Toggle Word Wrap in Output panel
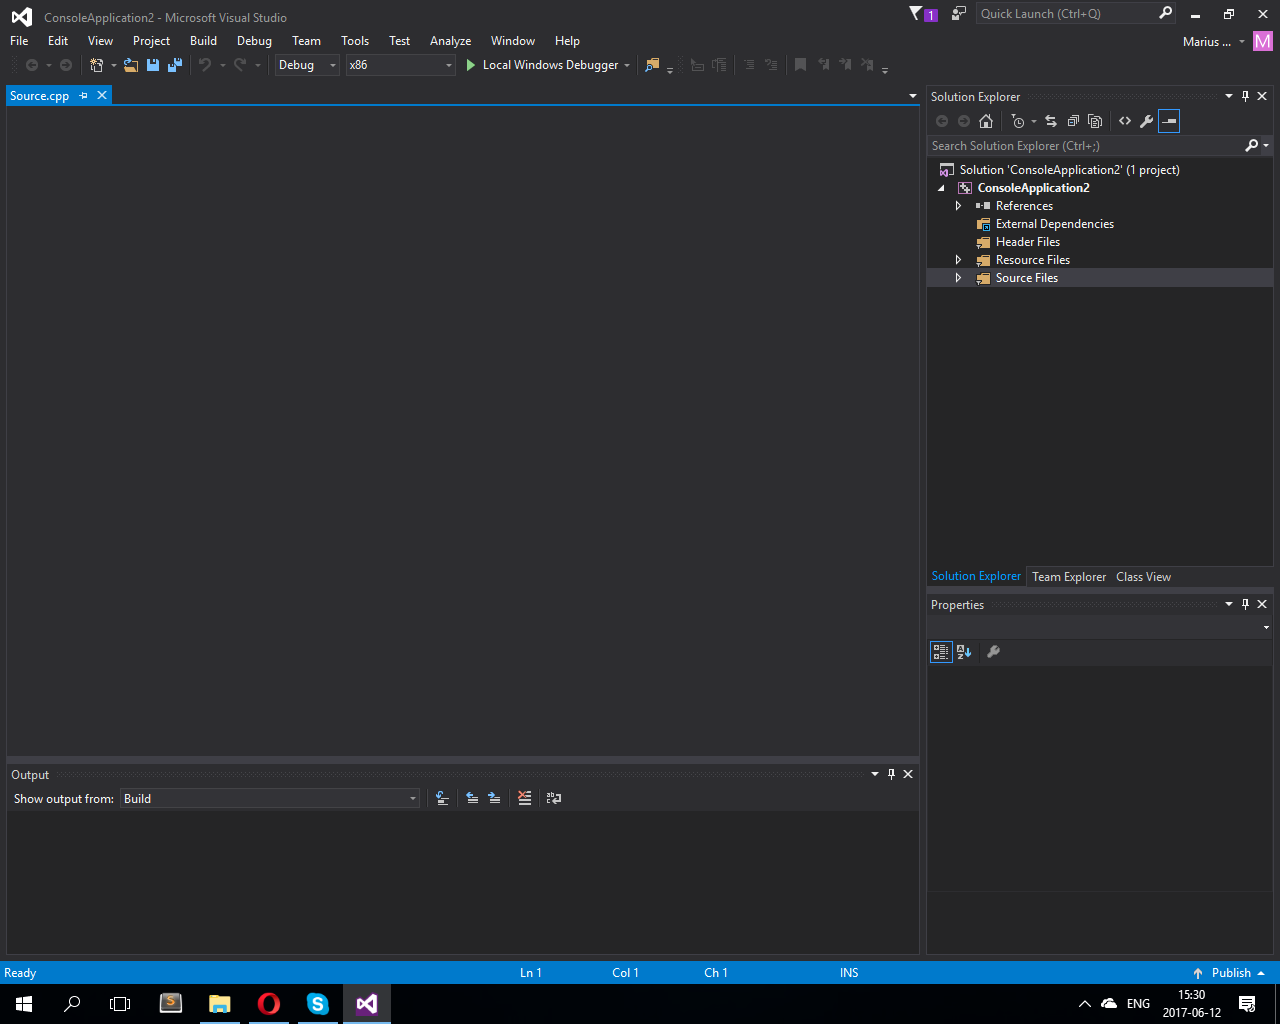The height and width of the screenshot is (1024, 1280). 554,798
